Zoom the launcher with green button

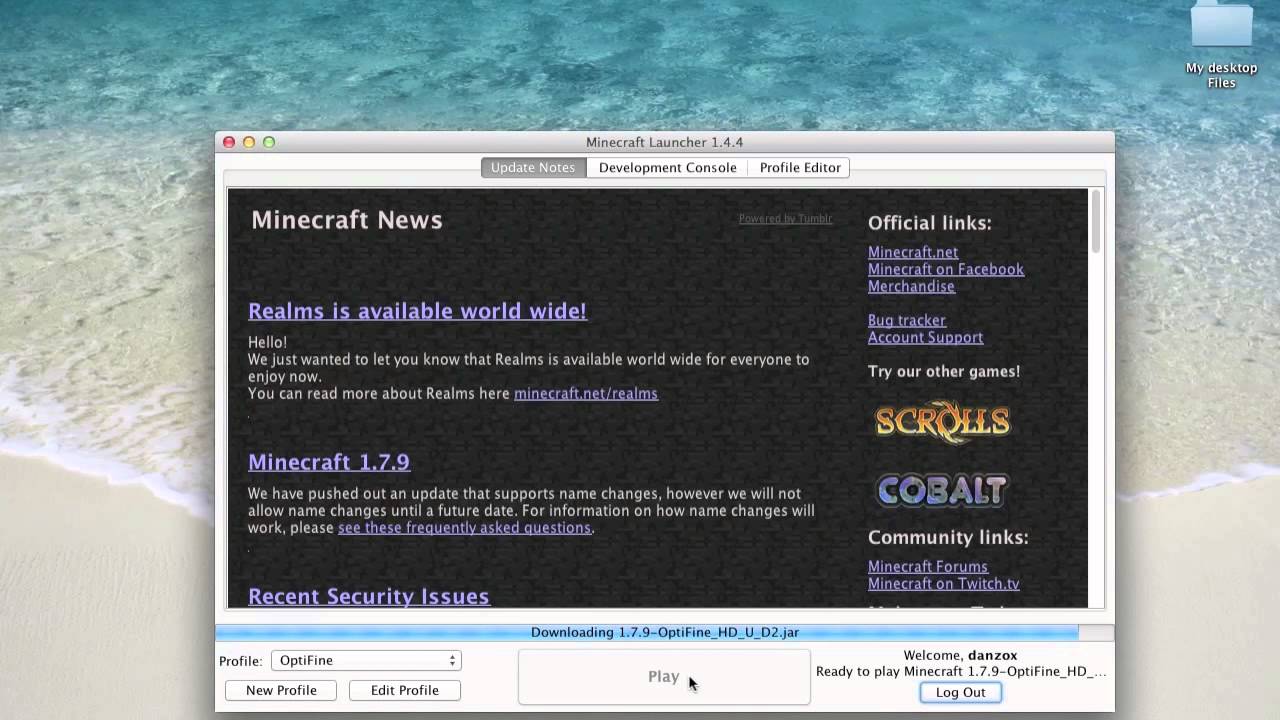269,142
